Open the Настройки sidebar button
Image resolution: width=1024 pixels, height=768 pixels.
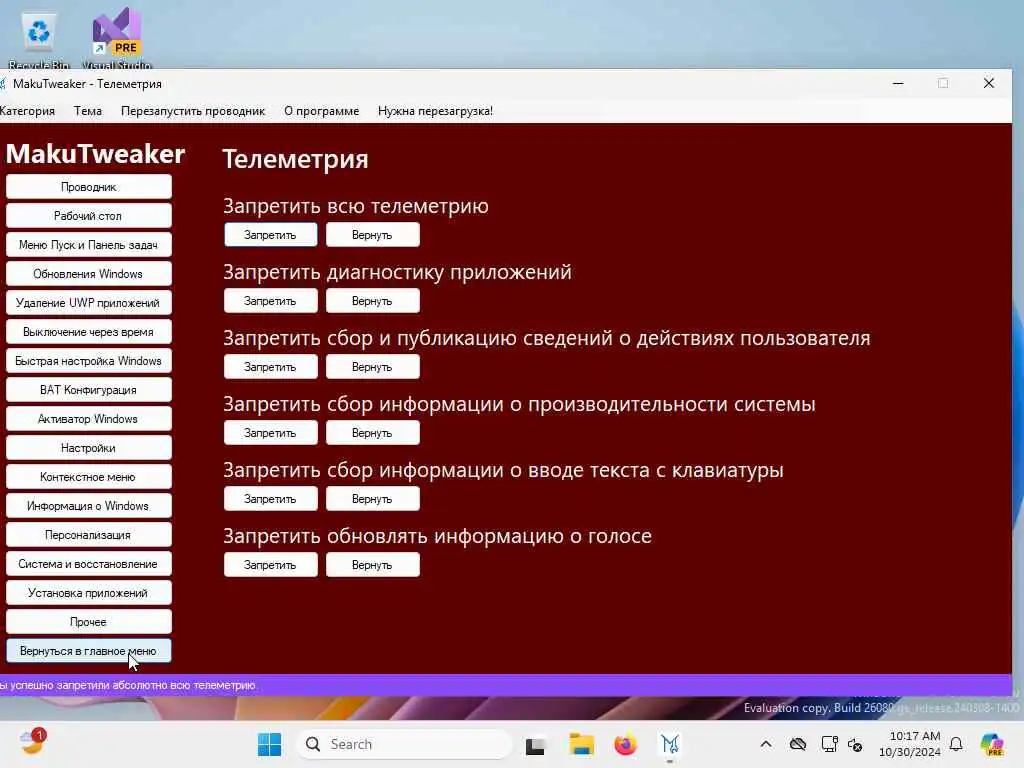89,448
